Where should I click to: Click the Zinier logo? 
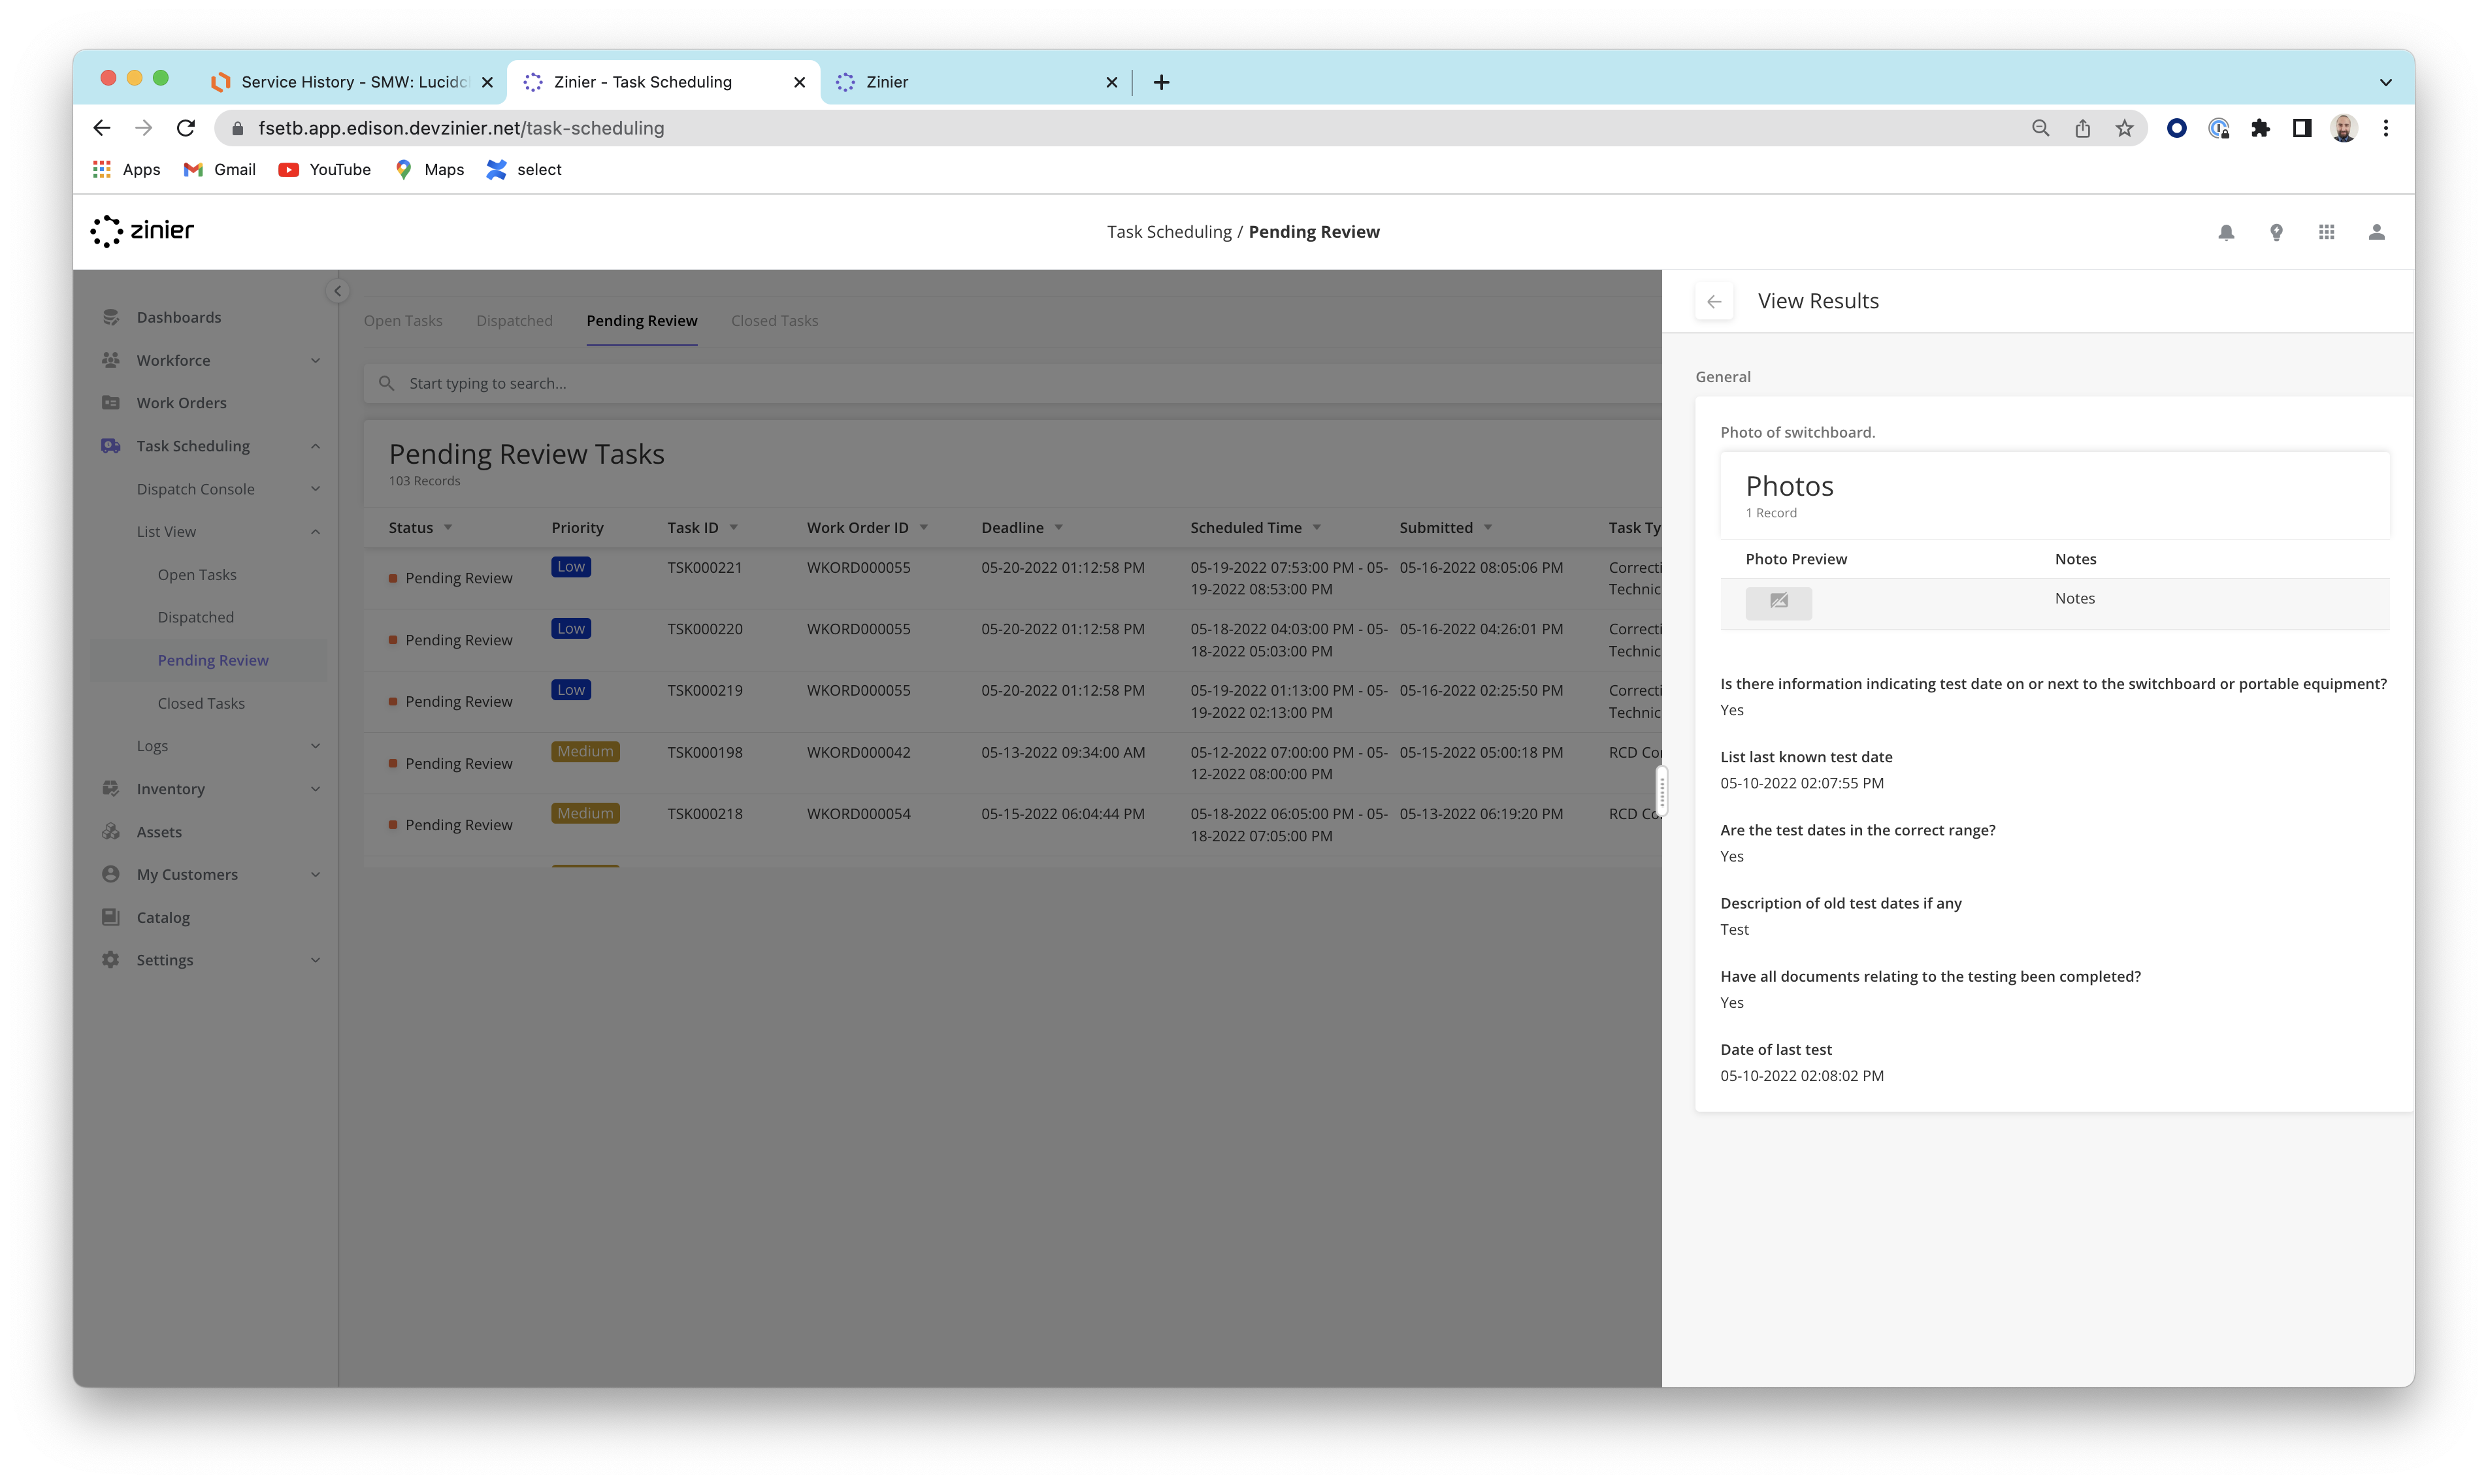coord(142,231)
